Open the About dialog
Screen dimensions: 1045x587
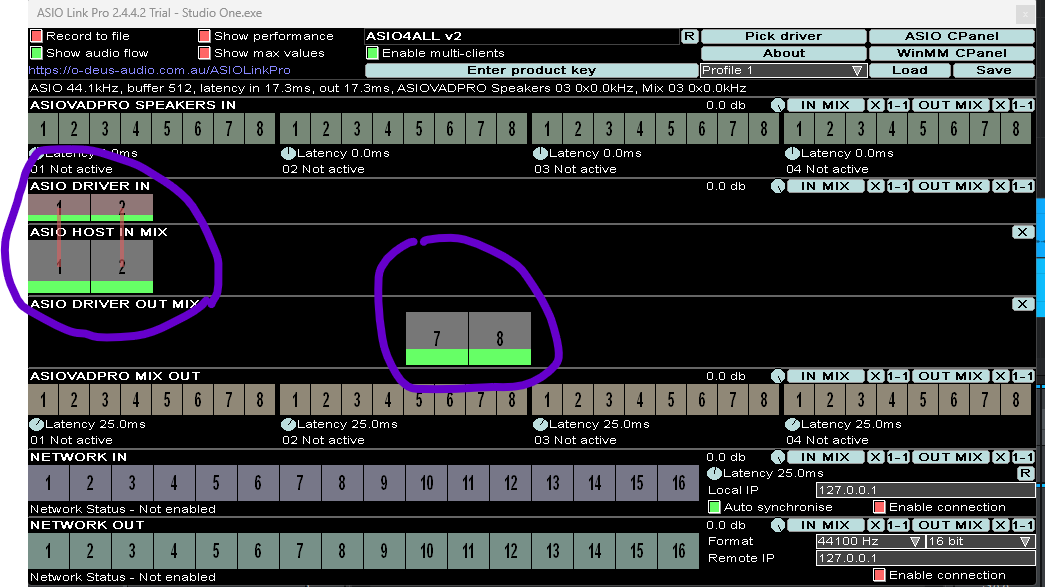click(783, 53)
